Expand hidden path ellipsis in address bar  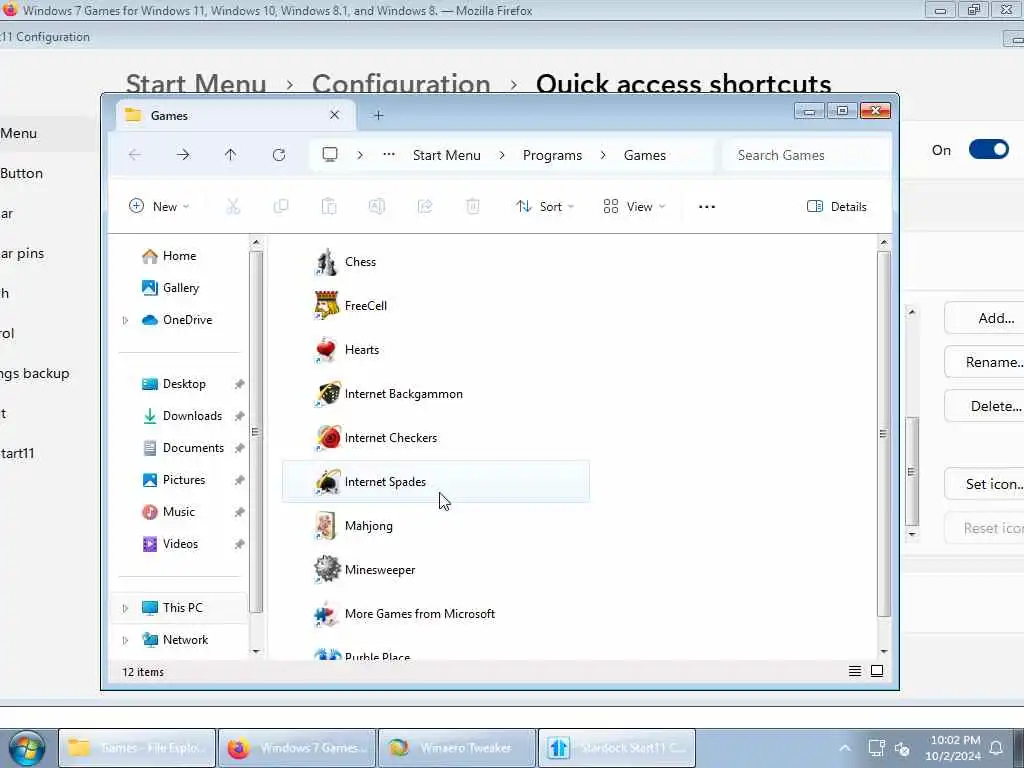click(x=389, y=155)
